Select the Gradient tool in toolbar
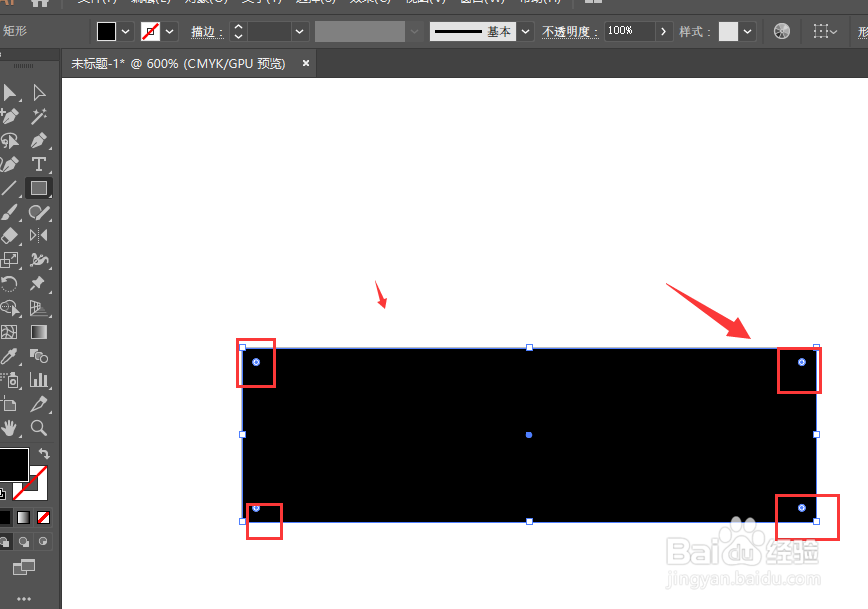The width and height of the screenshot is (868, 609). (39, 332)
